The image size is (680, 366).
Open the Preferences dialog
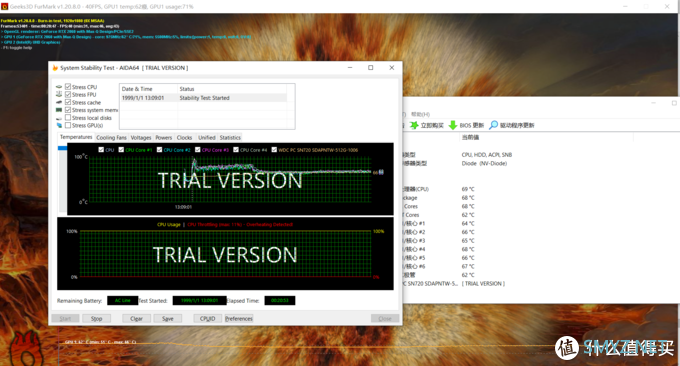coord(239,318)
